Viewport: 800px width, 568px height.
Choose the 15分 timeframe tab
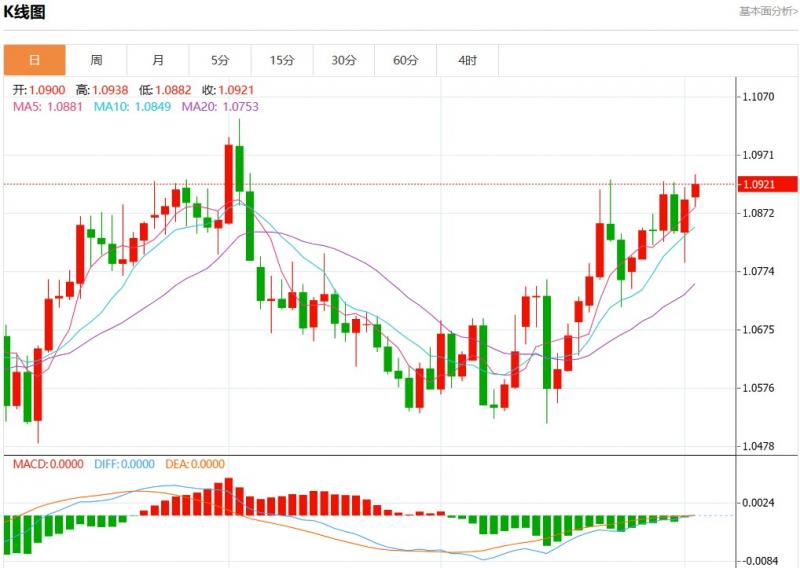tap(282, 60)
